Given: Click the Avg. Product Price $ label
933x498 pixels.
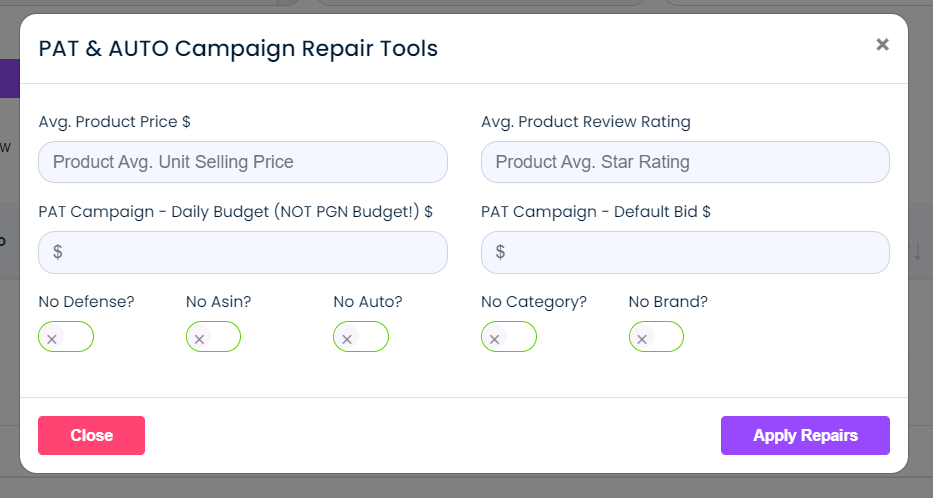Looking at the screenshot, I should [114, 122].
